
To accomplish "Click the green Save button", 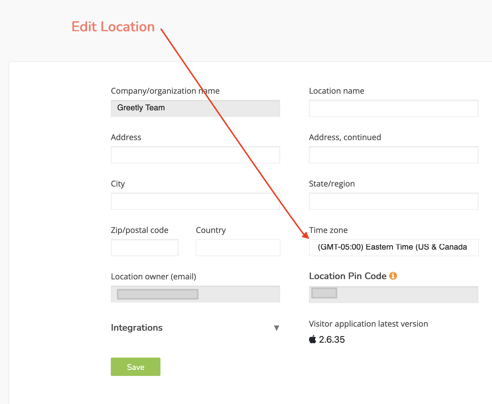I will click(135, 367).
